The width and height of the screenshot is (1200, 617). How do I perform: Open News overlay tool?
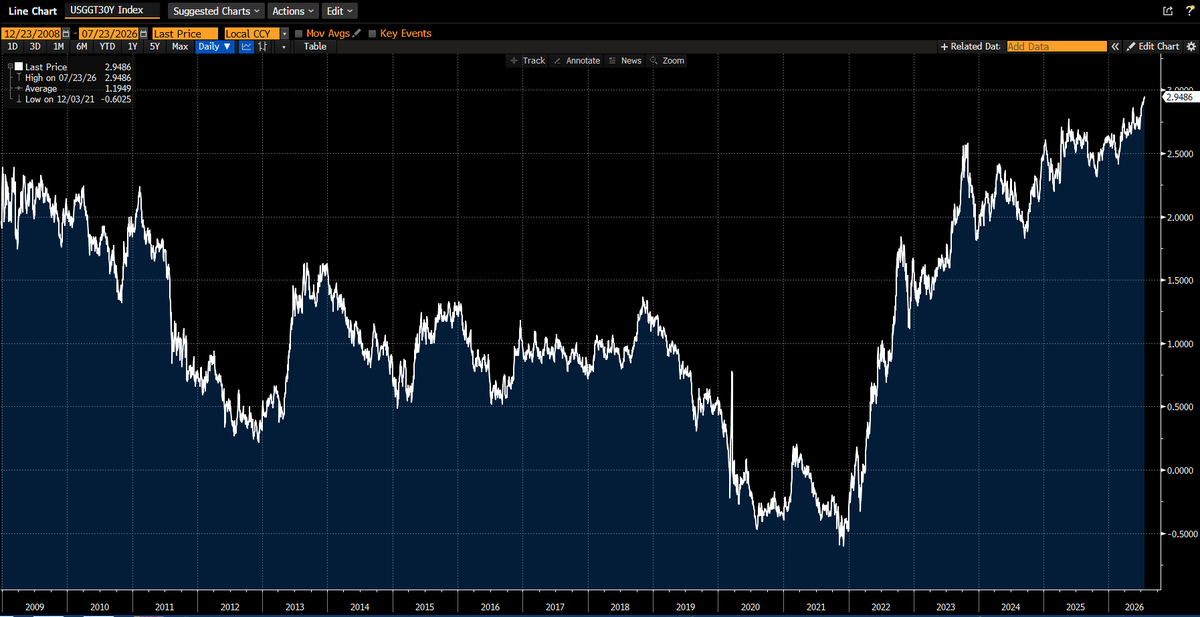pyautogui.click(x=625, y=60)
